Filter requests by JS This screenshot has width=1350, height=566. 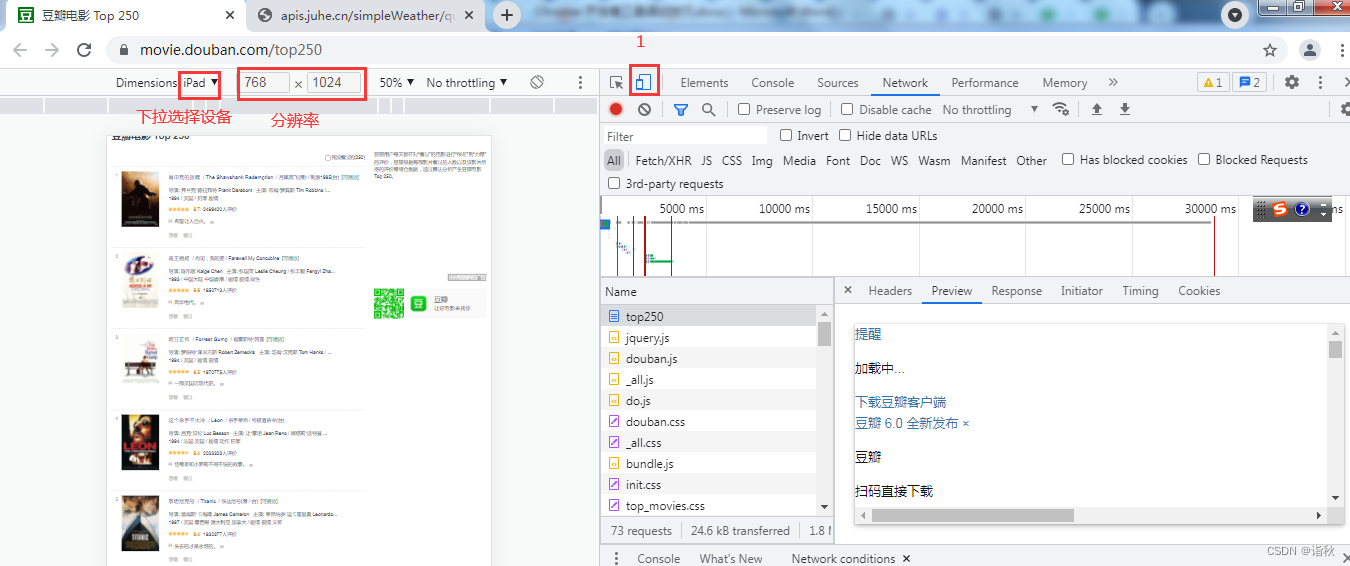(707, 160)
